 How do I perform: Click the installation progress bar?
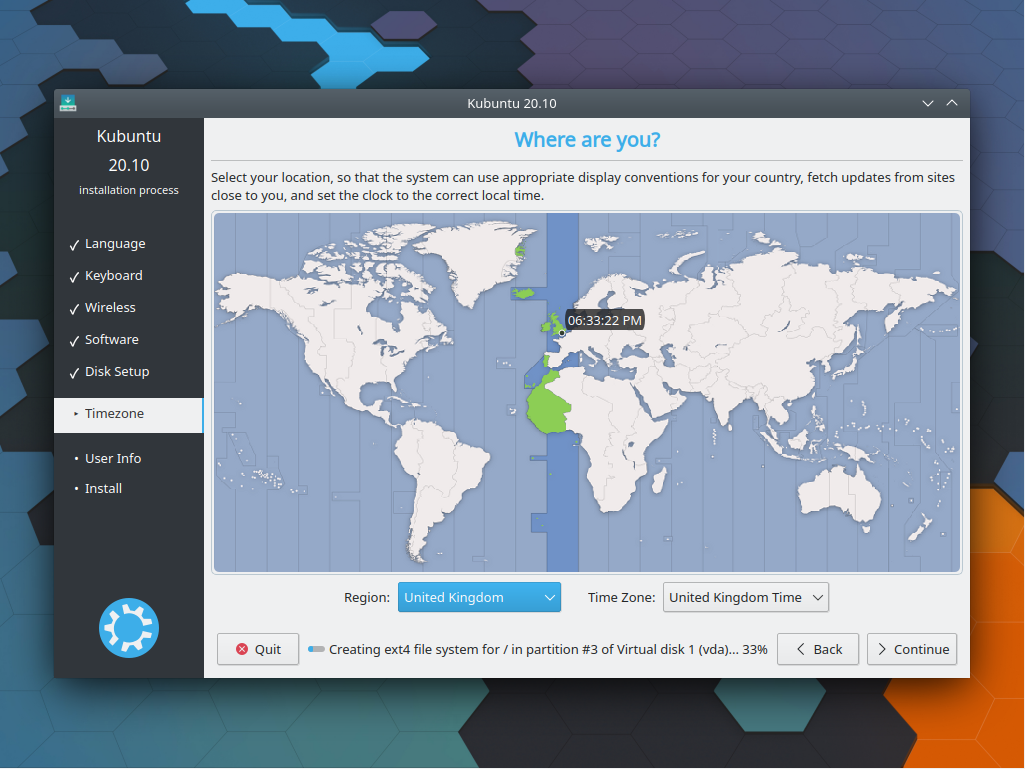pos(316,649)
